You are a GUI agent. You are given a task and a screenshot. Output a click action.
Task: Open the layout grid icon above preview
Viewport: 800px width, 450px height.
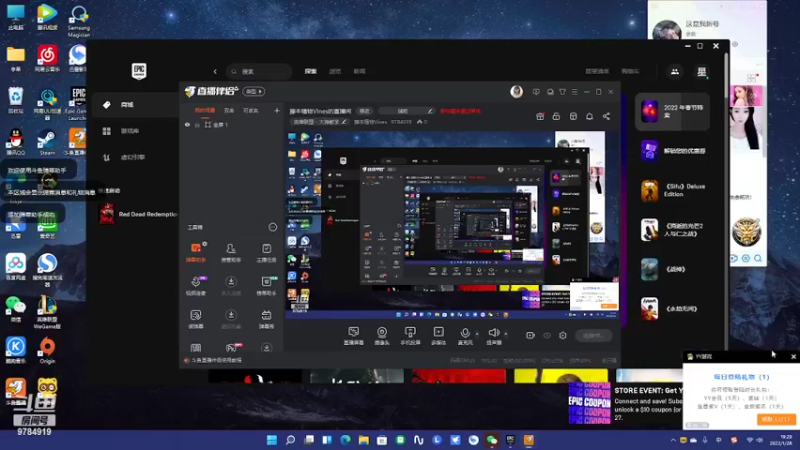click(573, 116)
